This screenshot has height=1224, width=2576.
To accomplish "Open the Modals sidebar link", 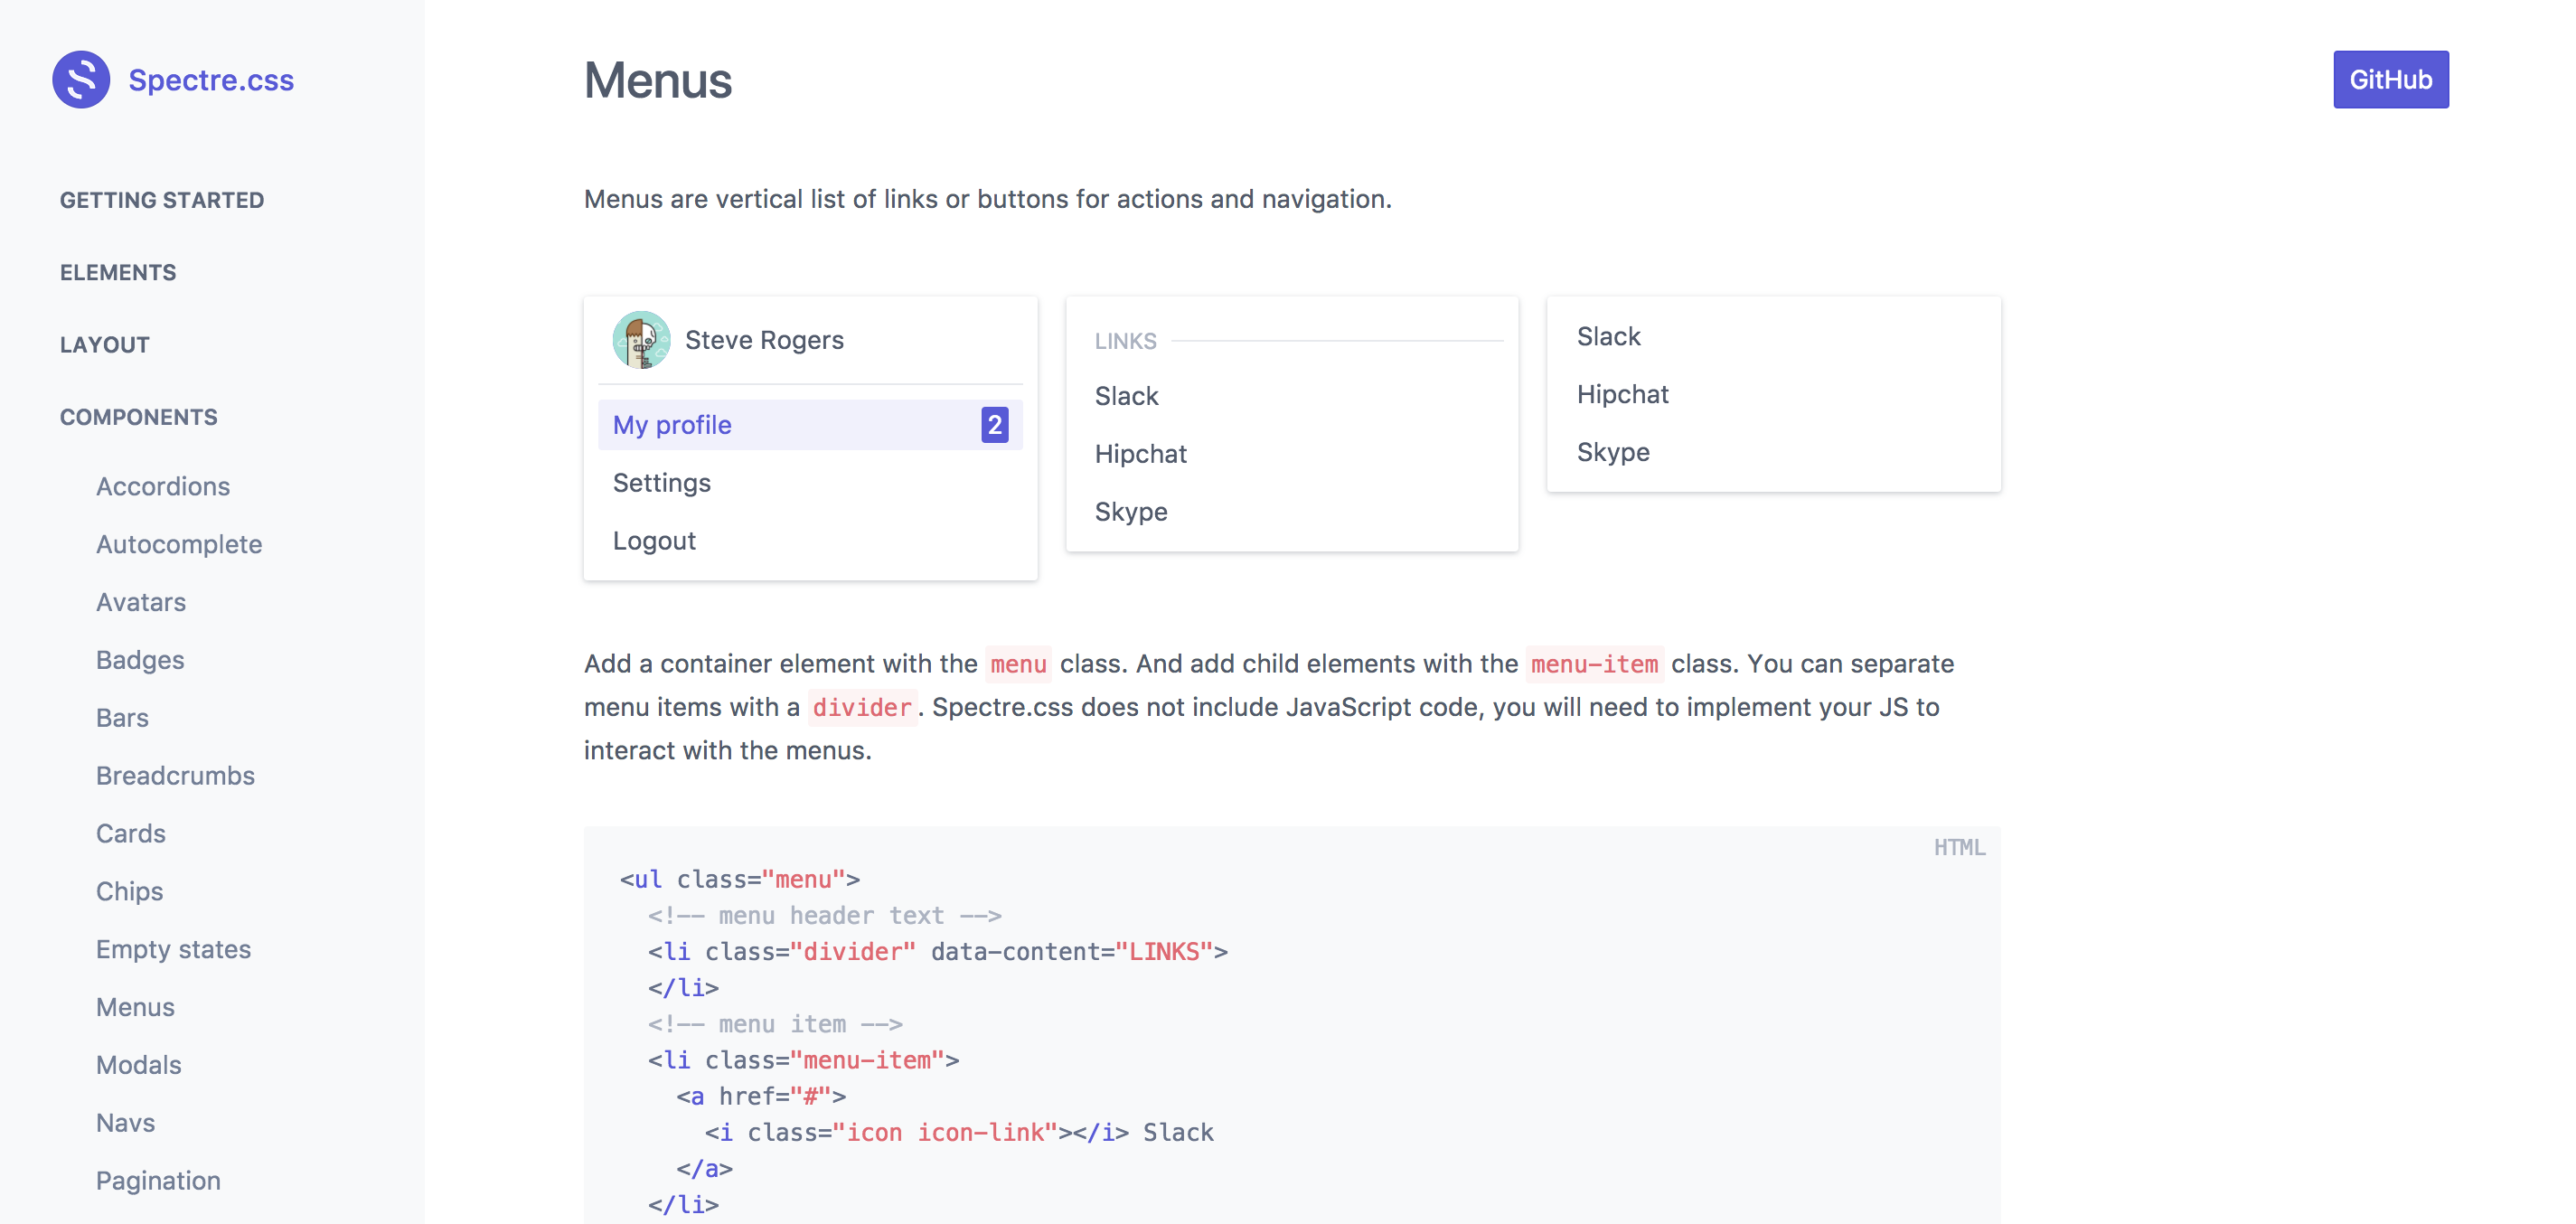I will point(139,1065).
